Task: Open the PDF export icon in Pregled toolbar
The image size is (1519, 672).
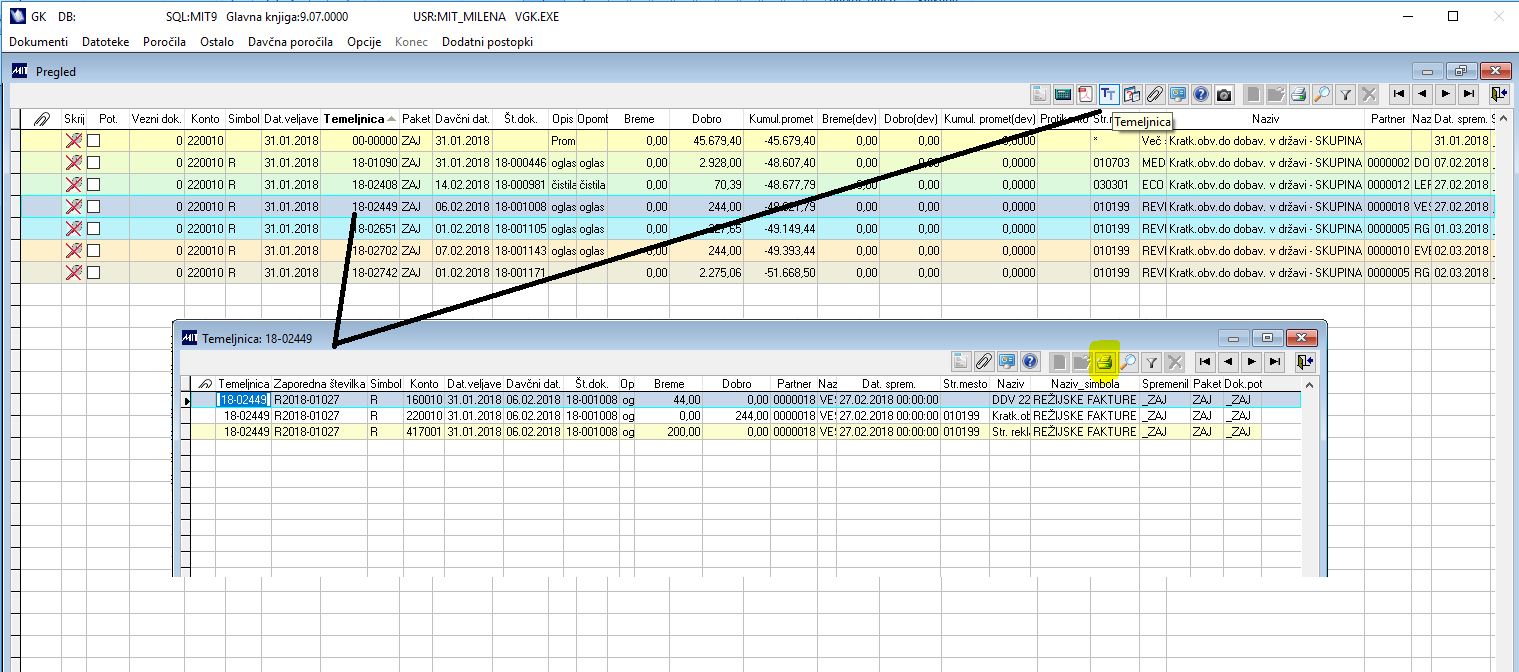Action: (x=1086, y=95)
